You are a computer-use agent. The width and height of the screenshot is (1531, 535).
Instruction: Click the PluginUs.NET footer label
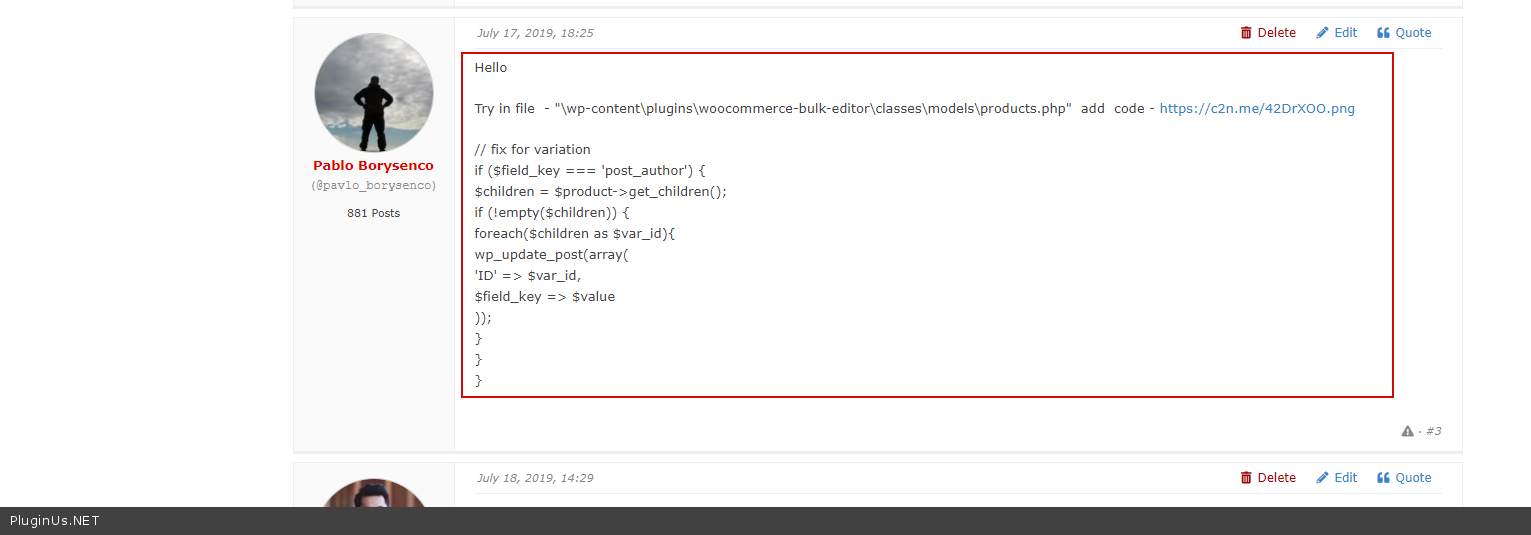55,521
